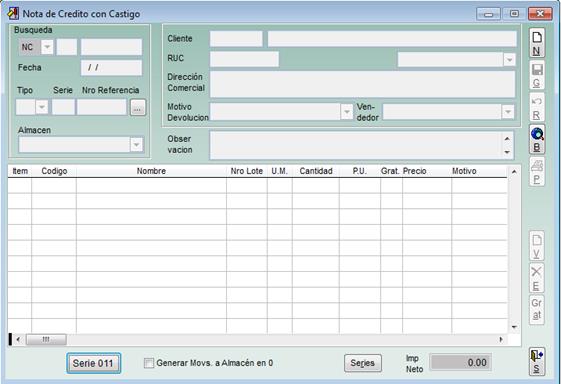Click the U.M. column header
The height and width of the screenshot is (384, 561).
tap(279, 171)
